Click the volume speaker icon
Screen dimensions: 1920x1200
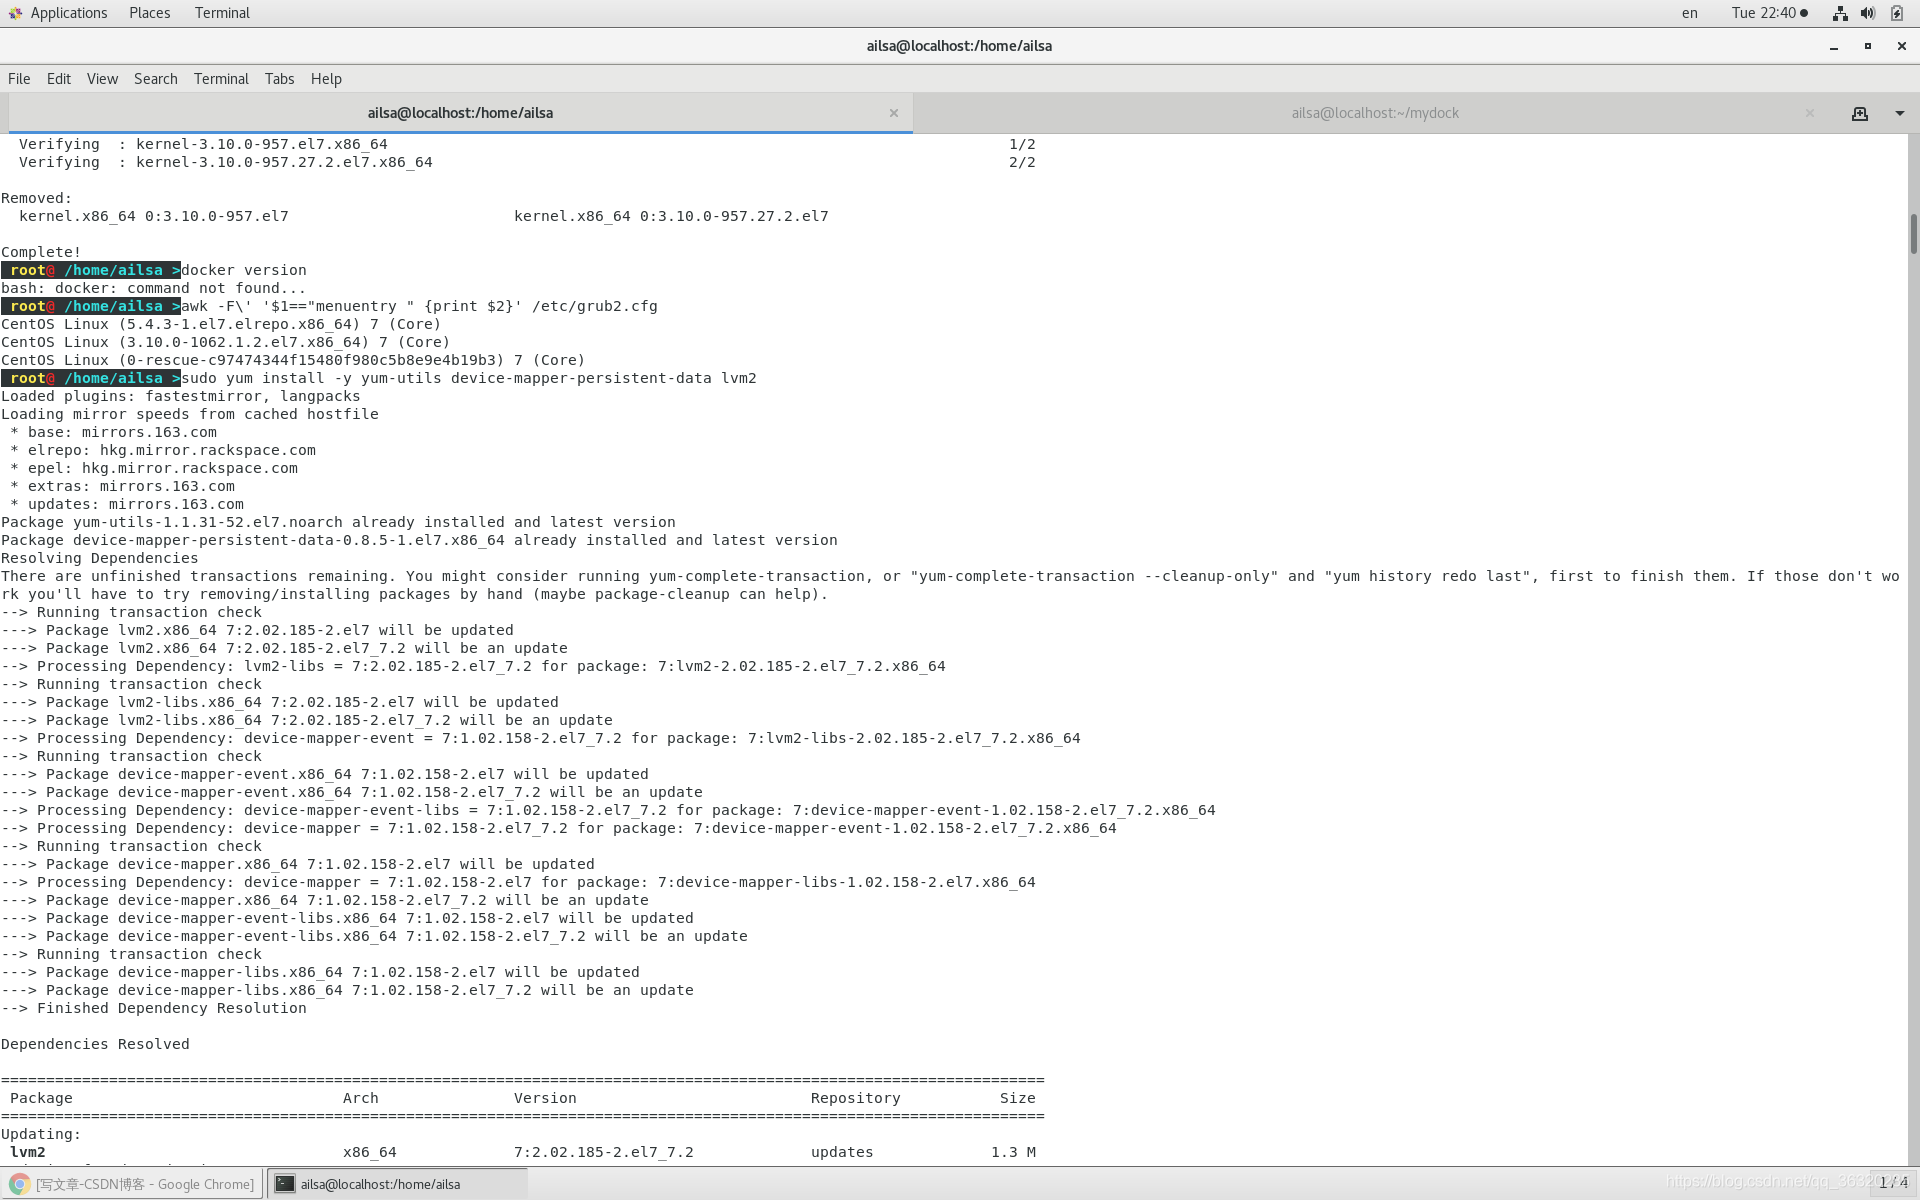coord(1867,13)
